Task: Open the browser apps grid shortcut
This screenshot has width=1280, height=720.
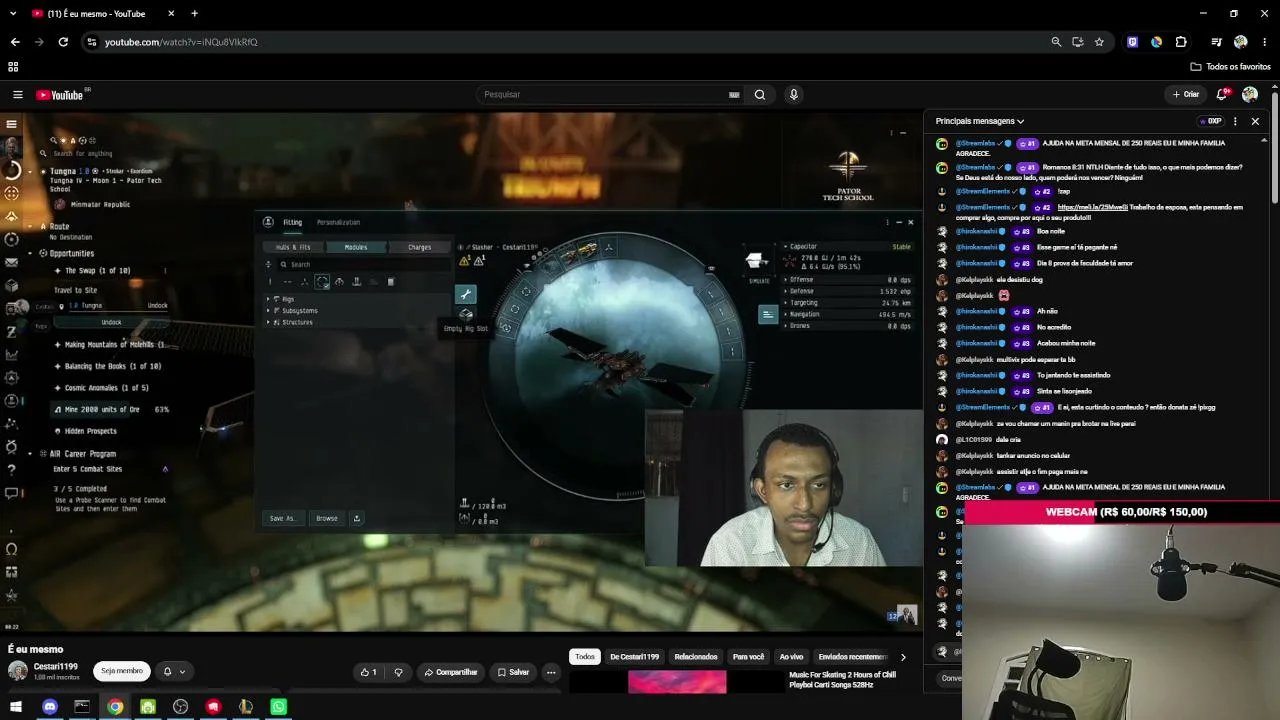Action: coord(13,67)
